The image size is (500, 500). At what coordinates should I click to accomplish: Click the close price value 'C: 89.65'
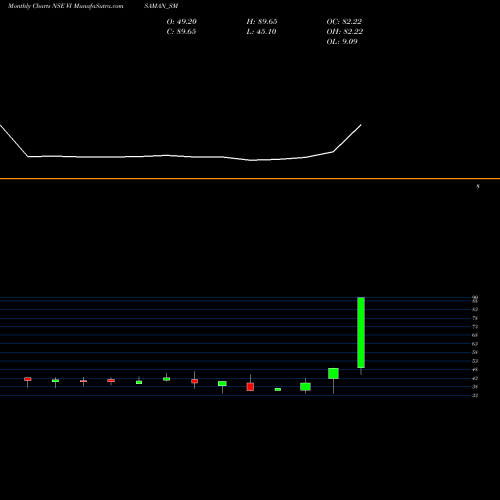click(x=181, y=32)
